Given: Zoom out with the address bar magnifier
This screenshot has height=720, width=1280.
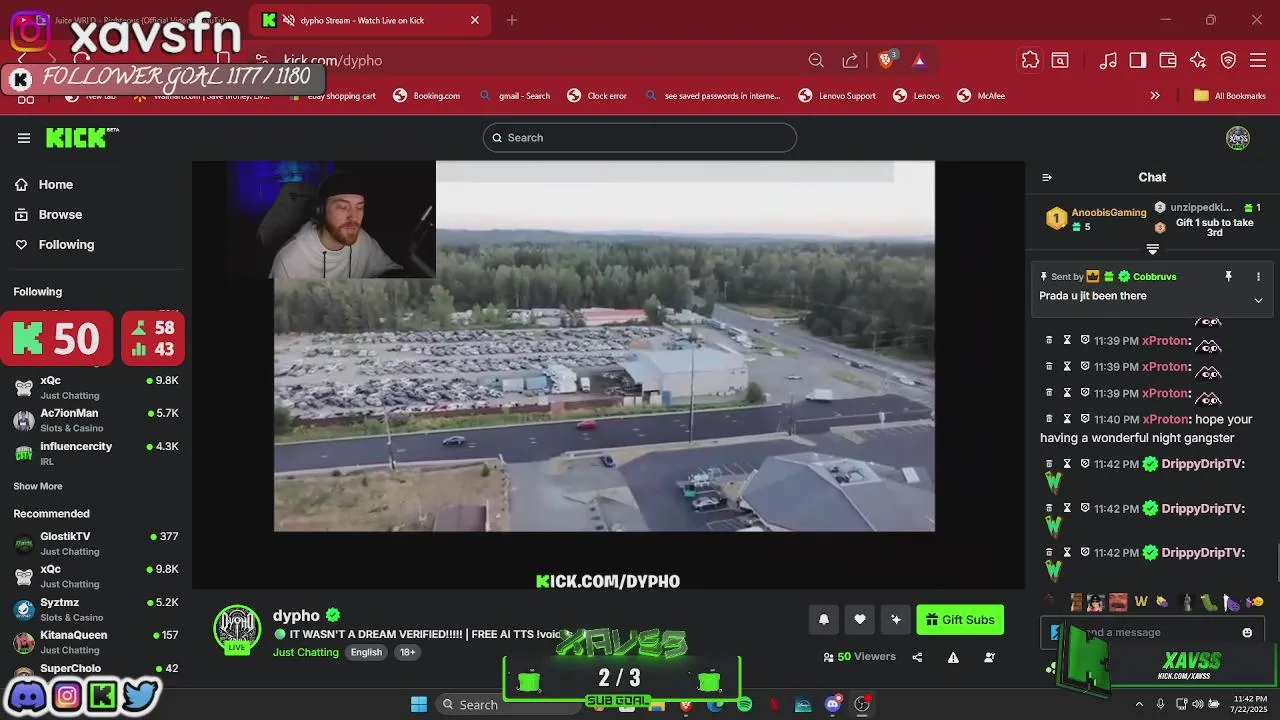Looking at the screenshot, I should pyautogui.click(x=816, y=61).
